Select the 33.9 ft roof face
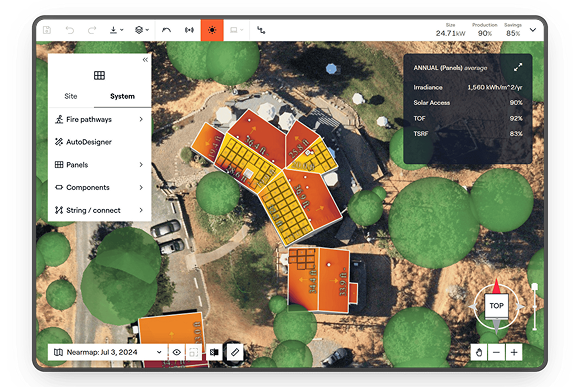580x387 pixels. pos(334,279)
